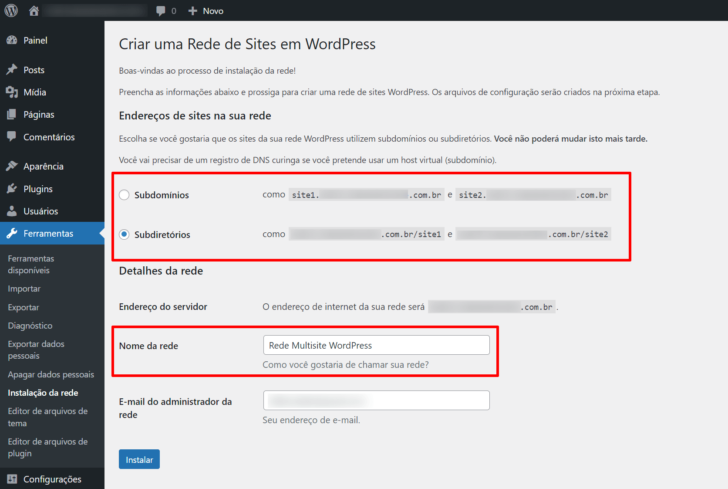
Task: Click the Subdiretórios label text
Action: 162,235
